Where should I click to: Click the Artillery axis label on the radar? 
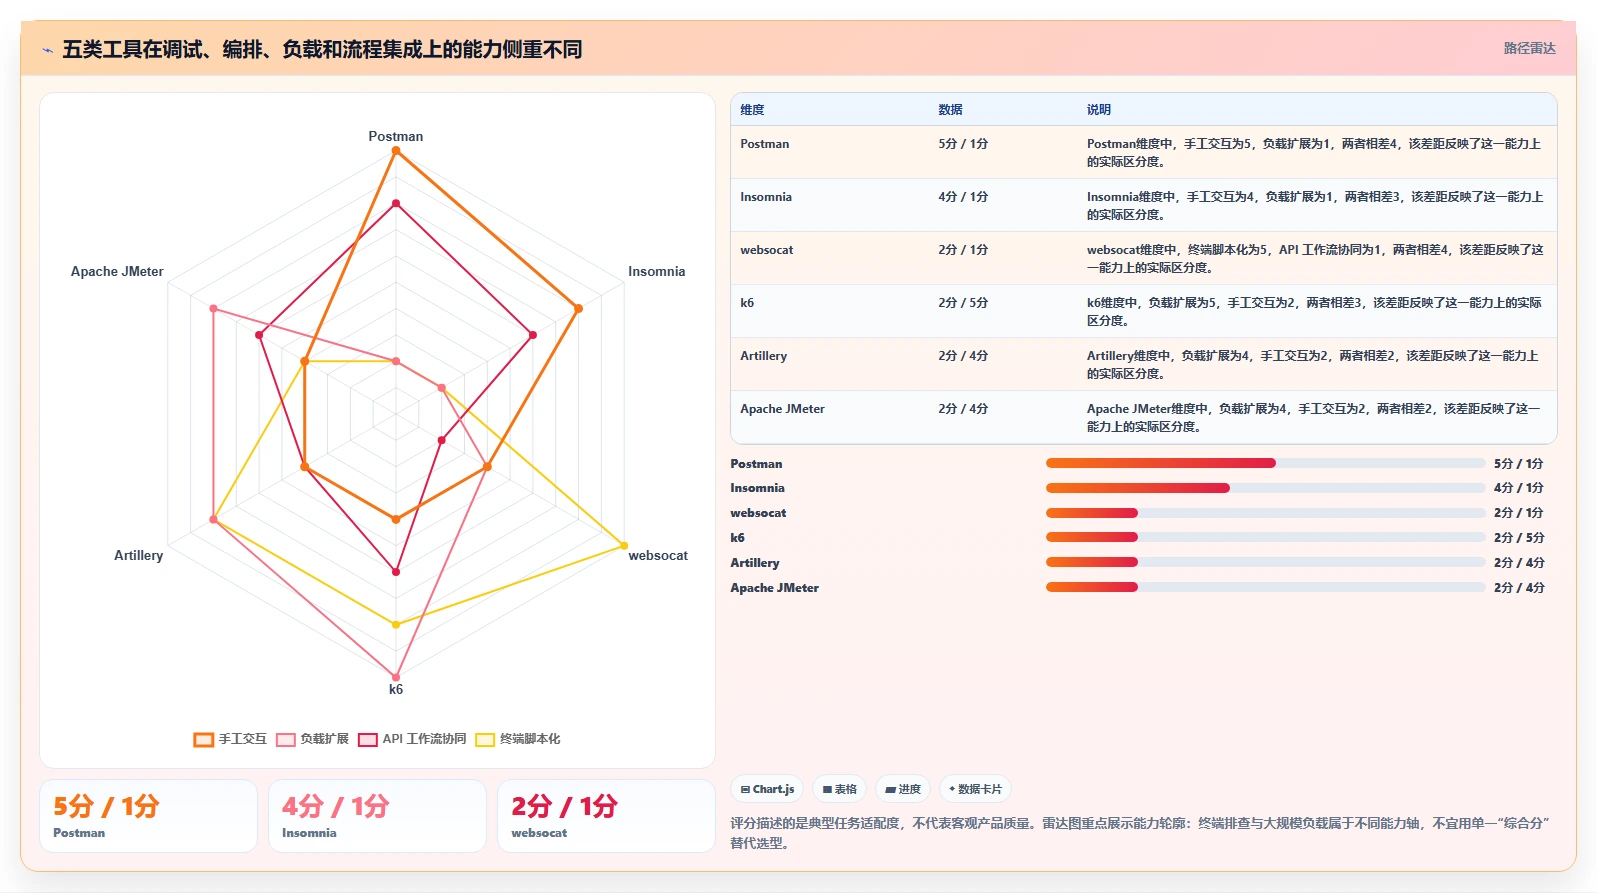[x=138, y=555]
